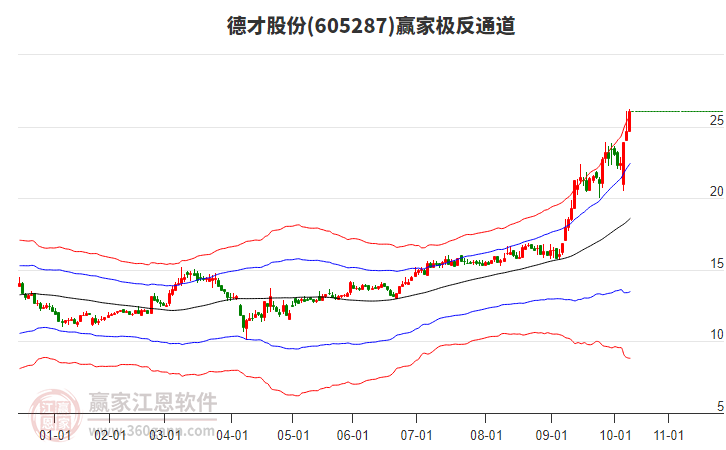
Task: Click the latest red candlestick at the peak
Action: coord(629,121)
